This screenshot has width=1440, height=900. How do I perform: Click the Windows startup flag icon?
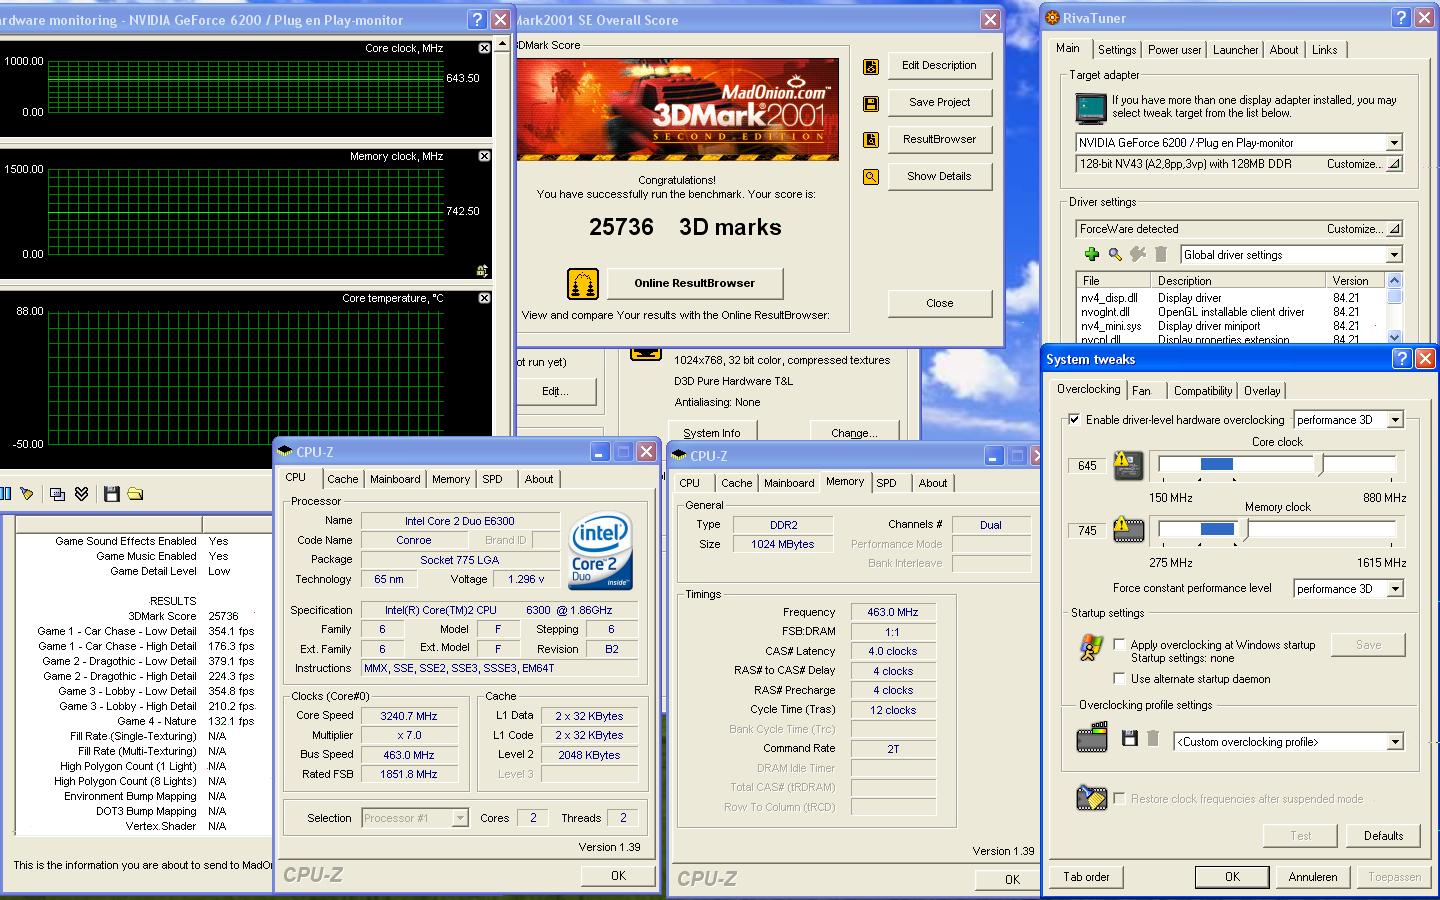[1091, 647]
